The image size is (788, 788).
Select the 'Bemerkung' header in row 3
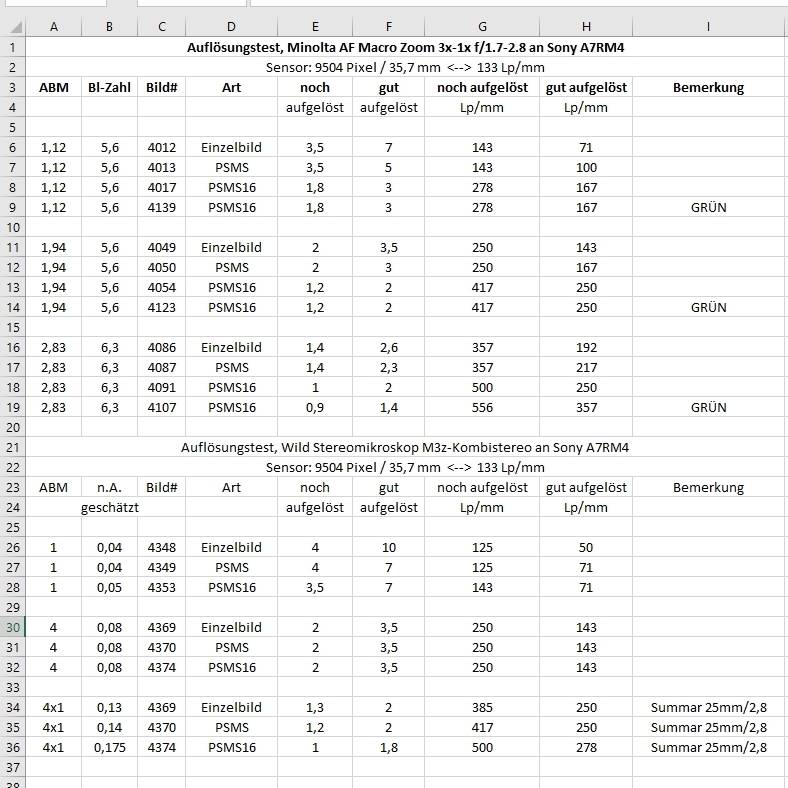pyautogui.click(x=708, y=87)
